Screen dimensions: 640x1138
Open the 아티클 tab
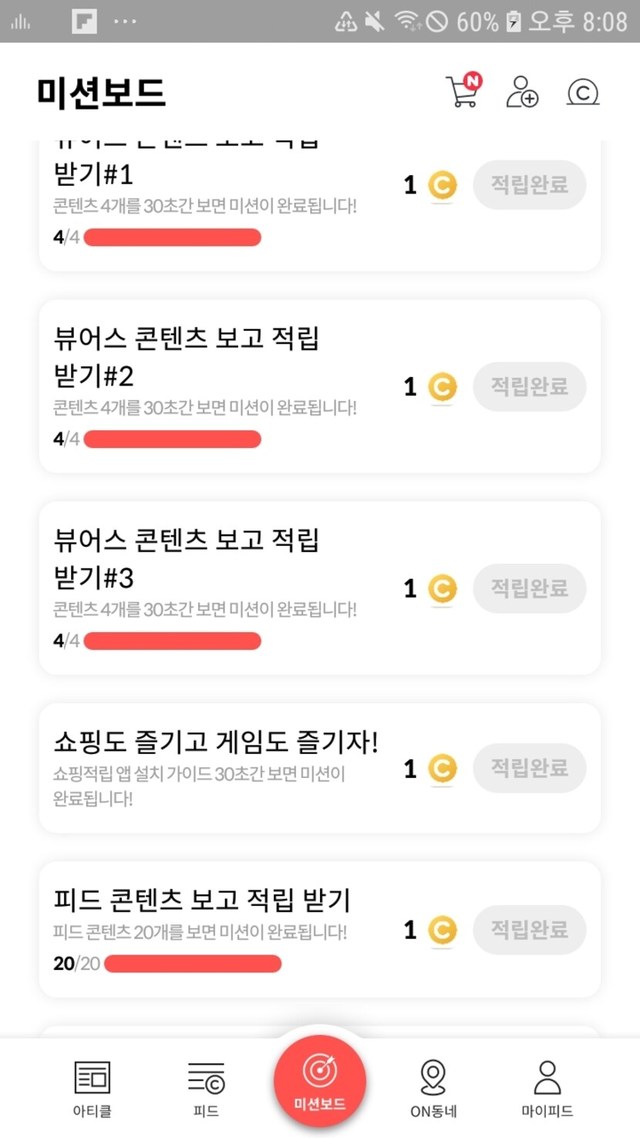tap(92, 1088)
